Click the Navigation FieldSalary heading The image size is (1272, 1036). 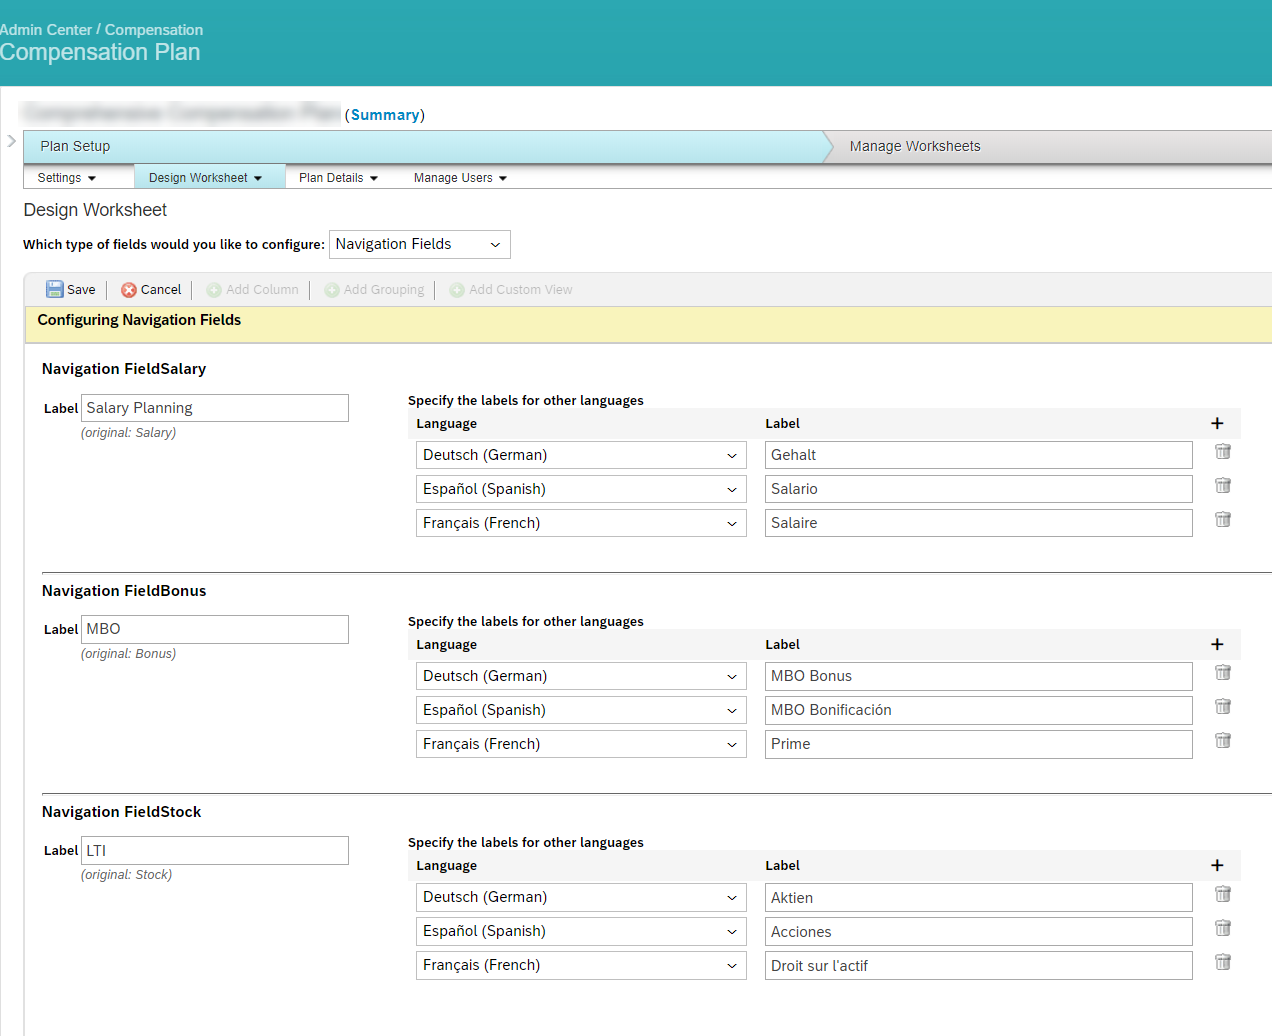[x=124, y=369]
